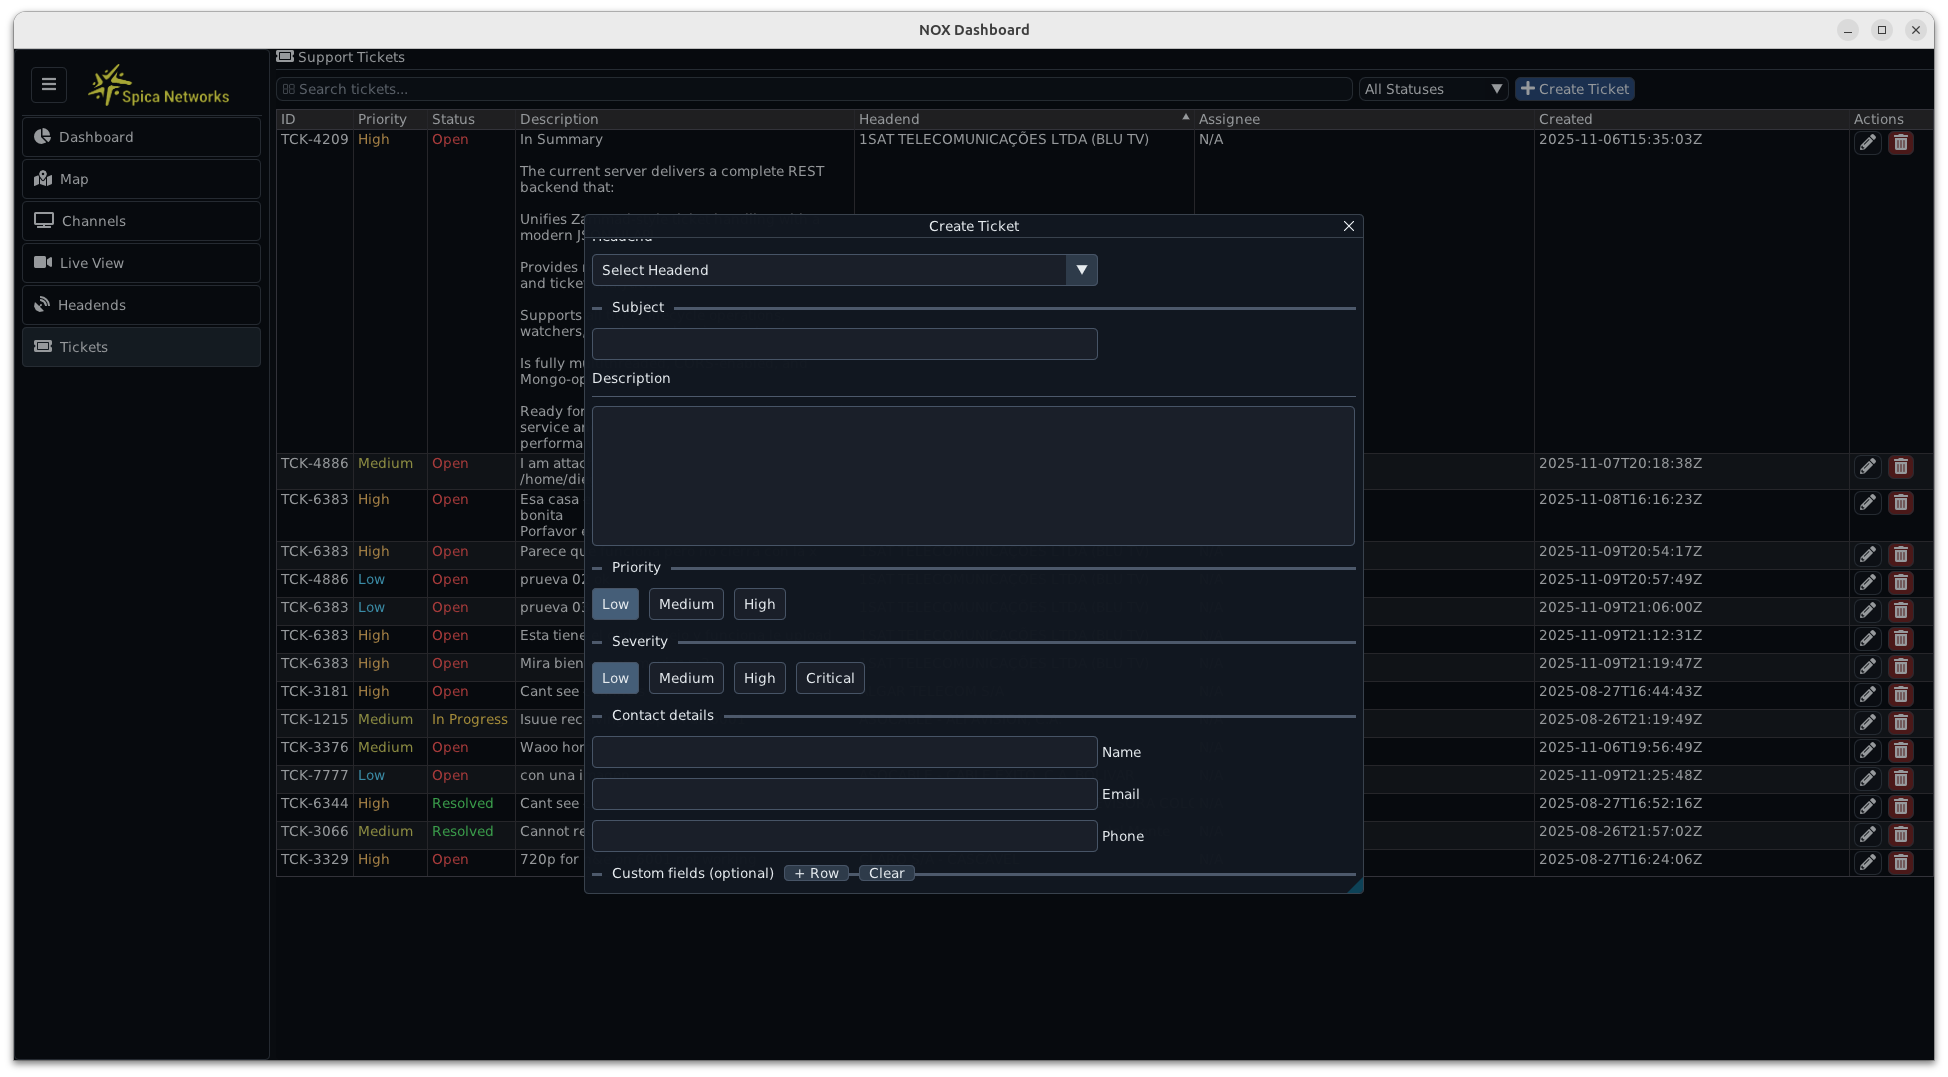Click the In Progress status of TCK-1215

[x=470, y=720]
